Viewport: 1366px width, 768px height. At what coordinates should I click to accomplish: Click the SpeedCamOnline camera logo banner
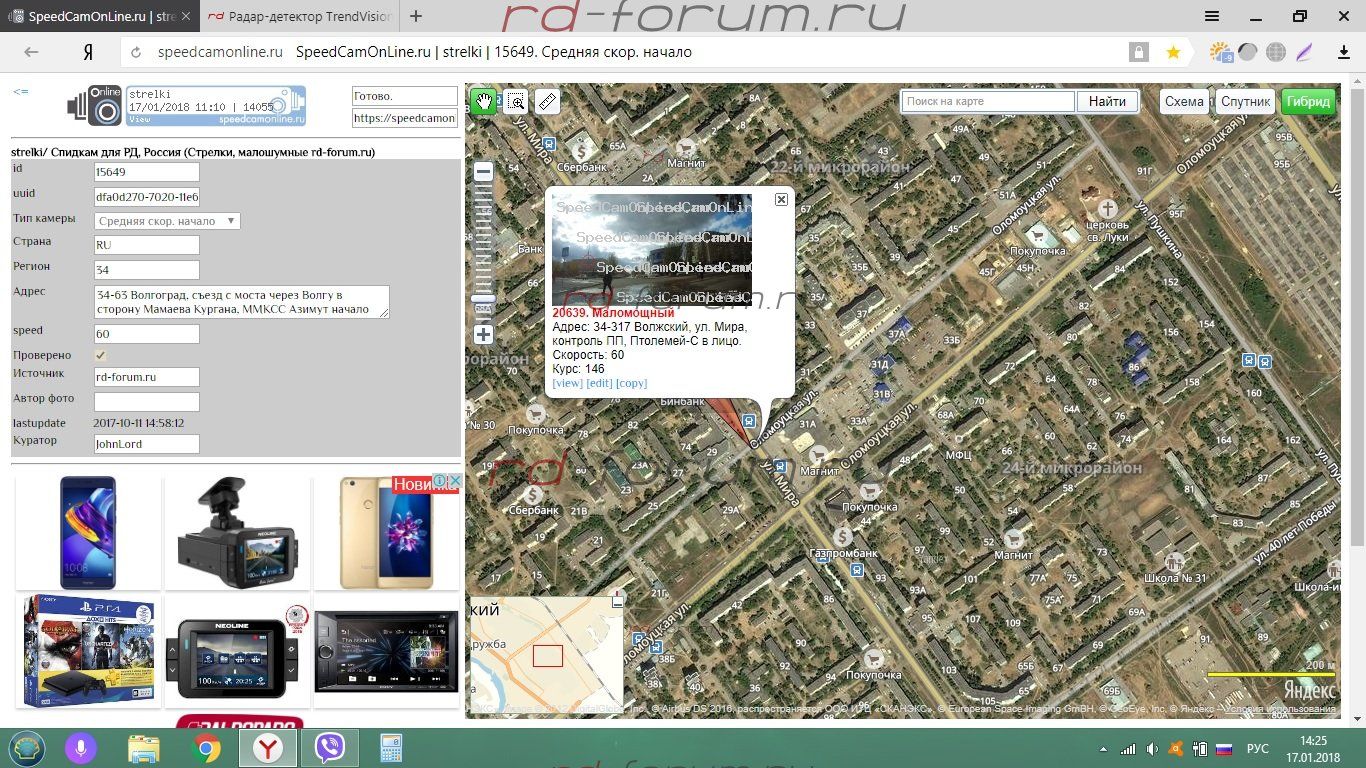pos(186,106)
